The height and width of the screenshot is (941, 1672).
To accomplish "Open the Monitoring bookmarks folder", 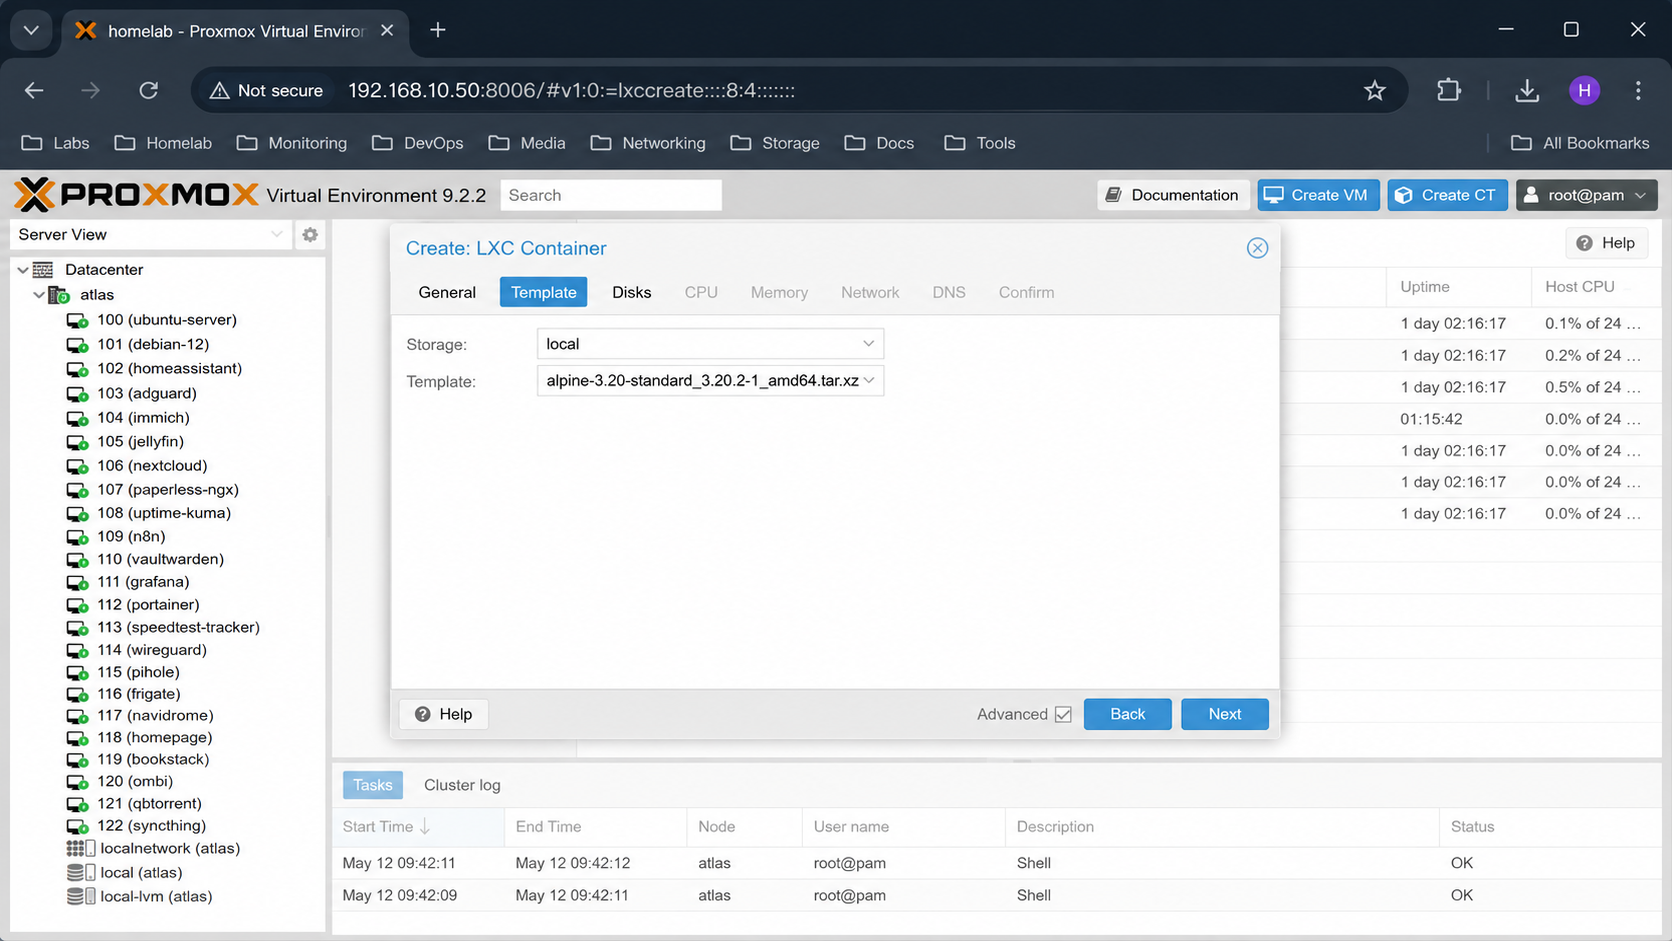I will [x=291, y=143].
